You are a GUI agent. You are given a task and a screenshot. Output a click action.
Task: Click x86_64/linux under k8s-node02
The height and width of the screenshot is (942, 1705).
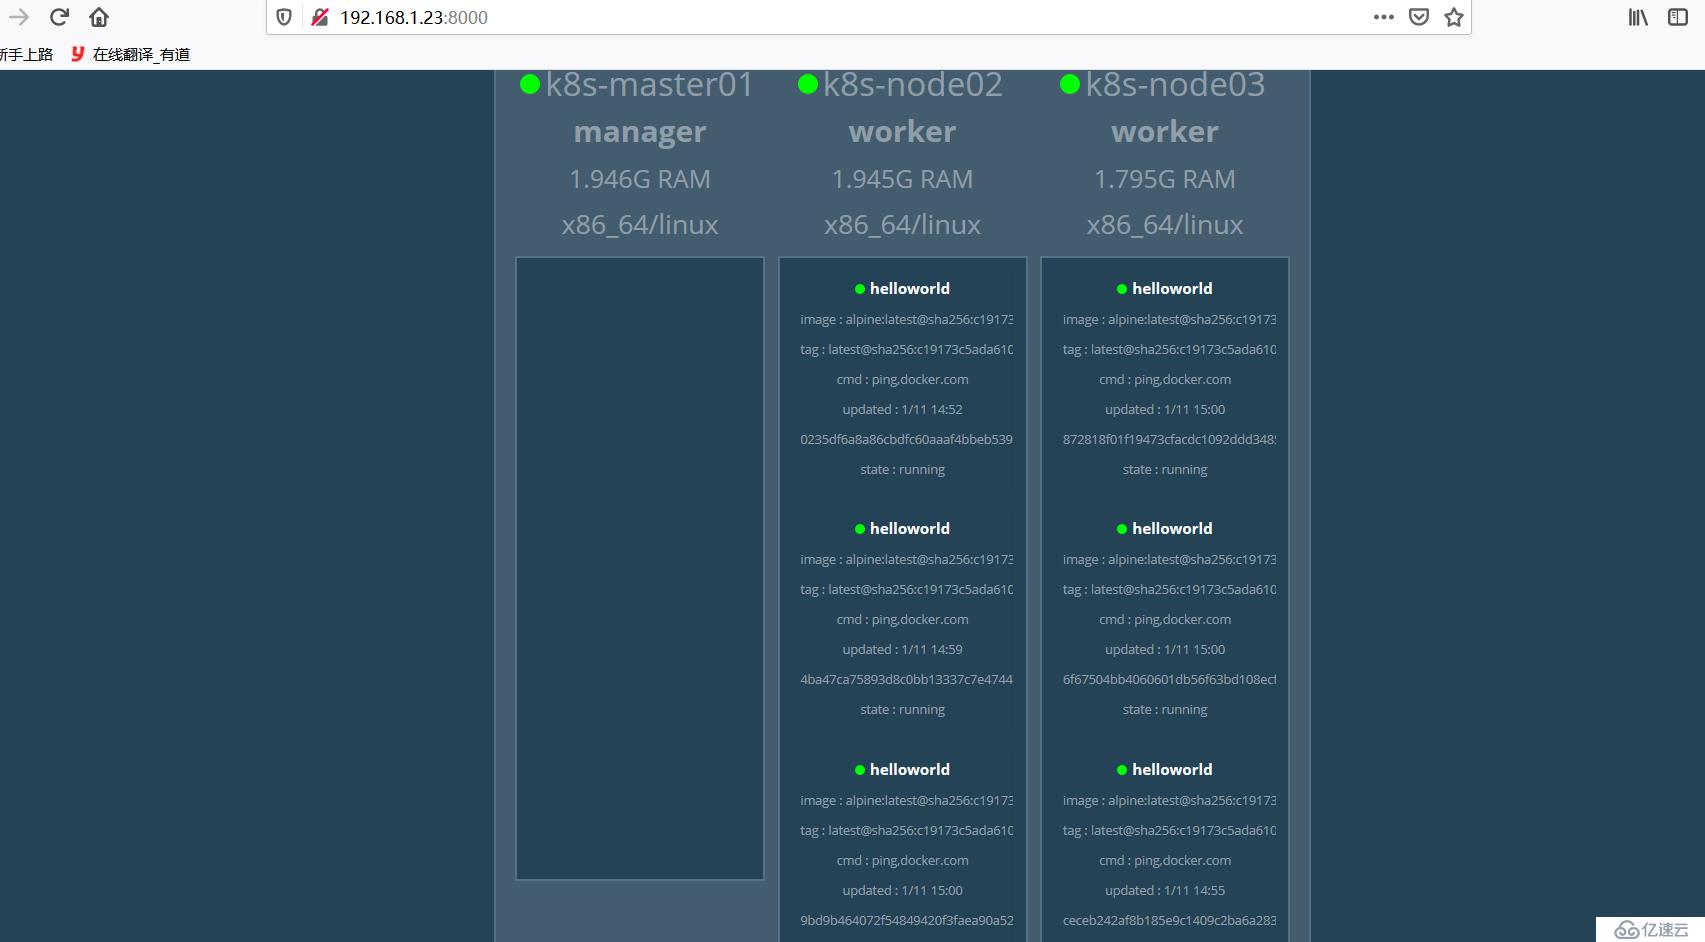point(903,225)
